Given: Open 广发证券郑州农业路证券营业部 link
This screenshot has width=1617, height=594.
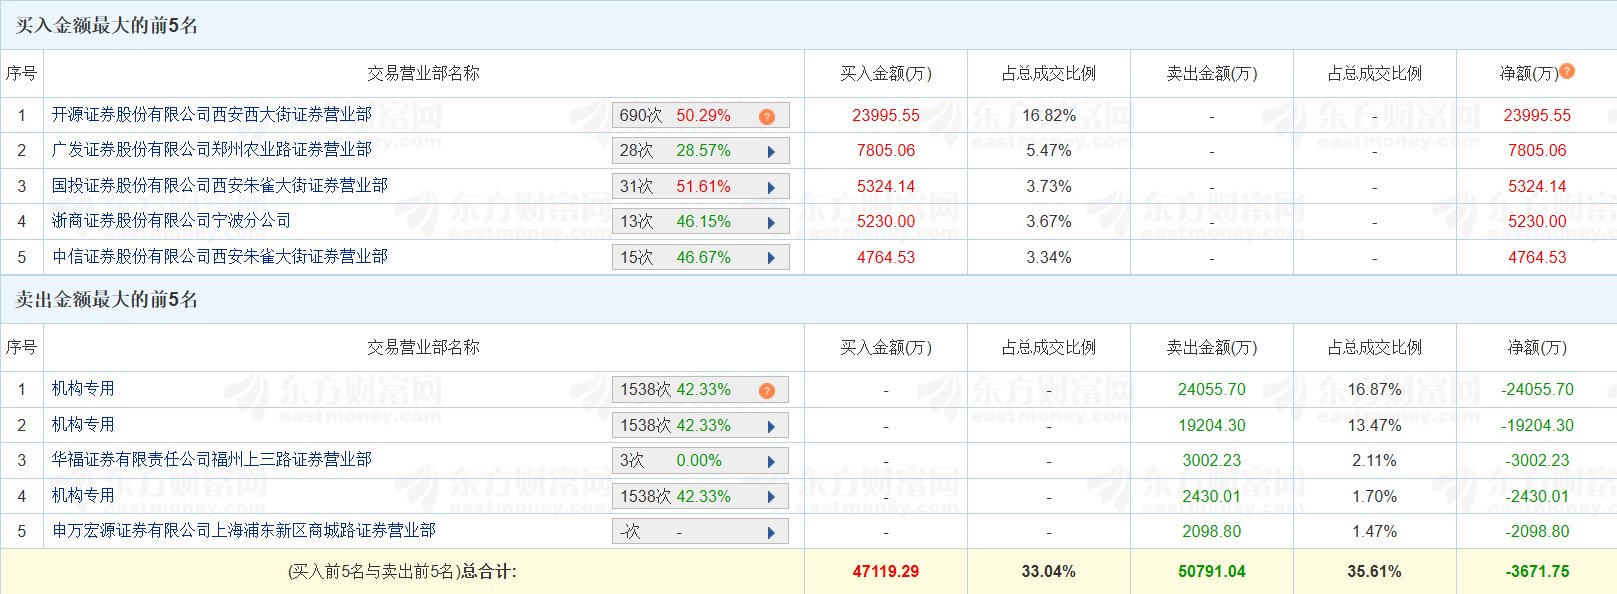Looking at the screenshot, I should pos(212,150).
